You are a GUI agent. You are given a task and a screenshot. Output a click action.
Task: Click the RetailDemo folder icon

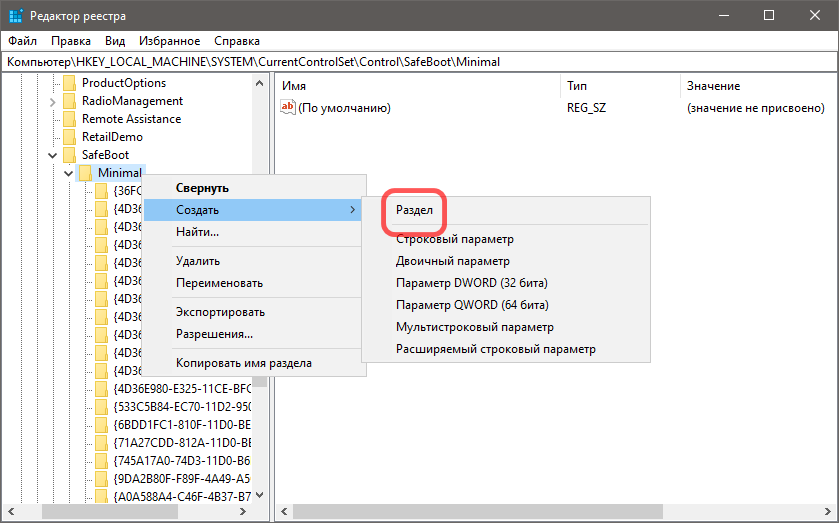[x=69, y=137]
